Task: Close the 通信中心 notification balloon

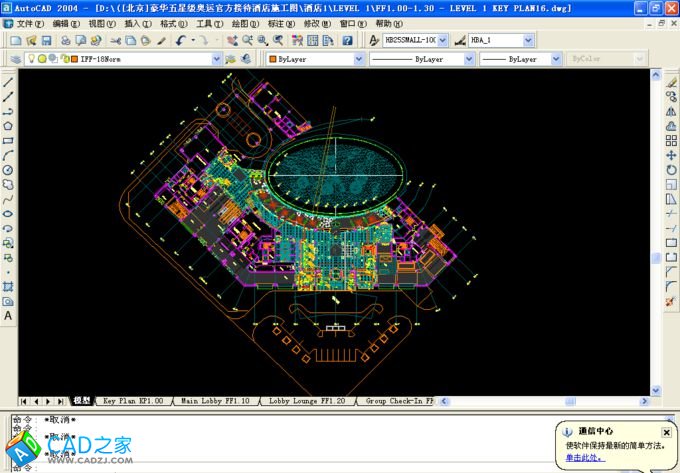Action: [x=667, y=432]
